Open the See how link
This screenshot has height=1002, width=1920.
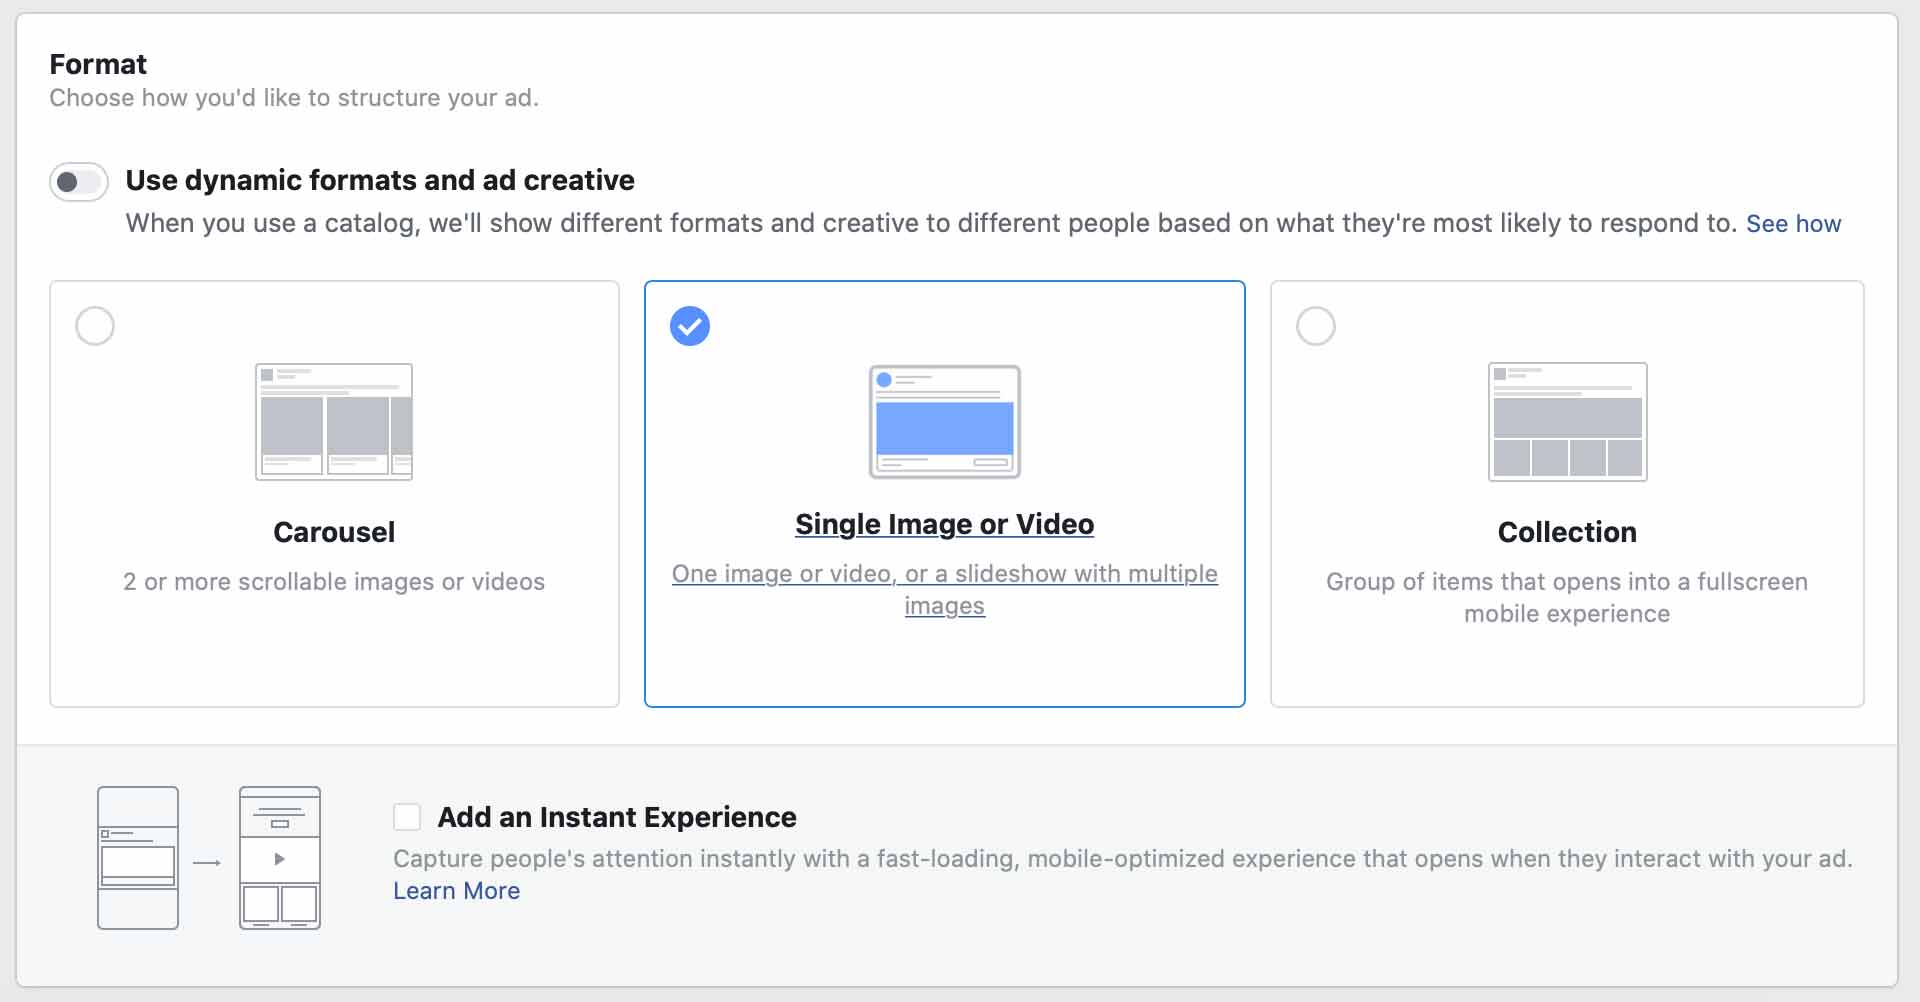(1794, 224)
